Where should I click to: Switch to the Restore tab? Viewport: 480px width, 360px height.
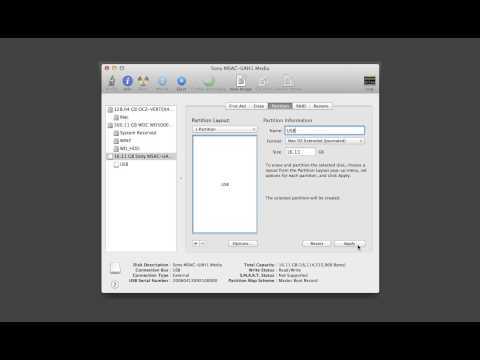(x=321, y=106)
